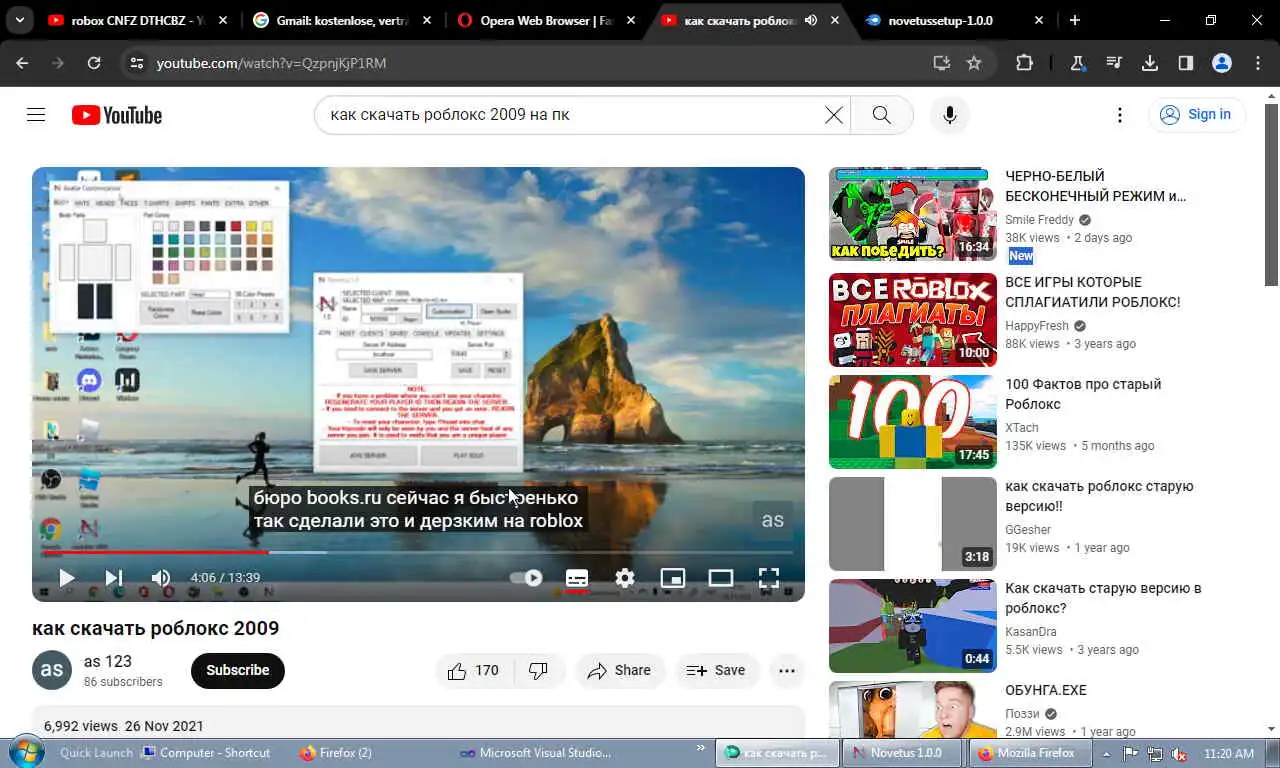Open the Как скачать старую версию video thumbnail

click(x=913, y=626)
